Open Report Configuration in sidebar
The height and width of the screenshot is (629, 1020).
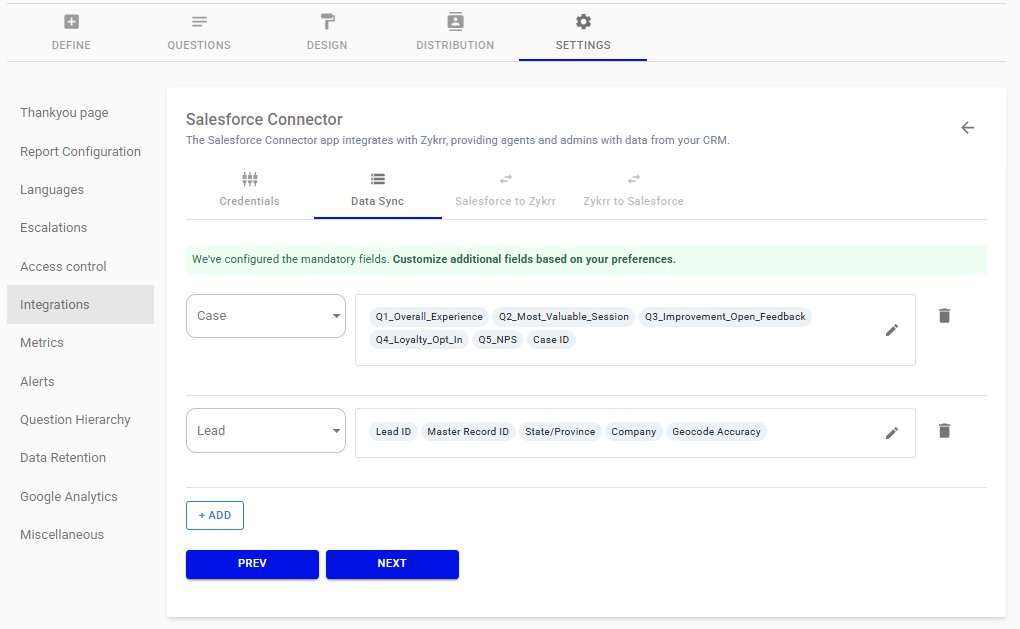pos(81,152)
